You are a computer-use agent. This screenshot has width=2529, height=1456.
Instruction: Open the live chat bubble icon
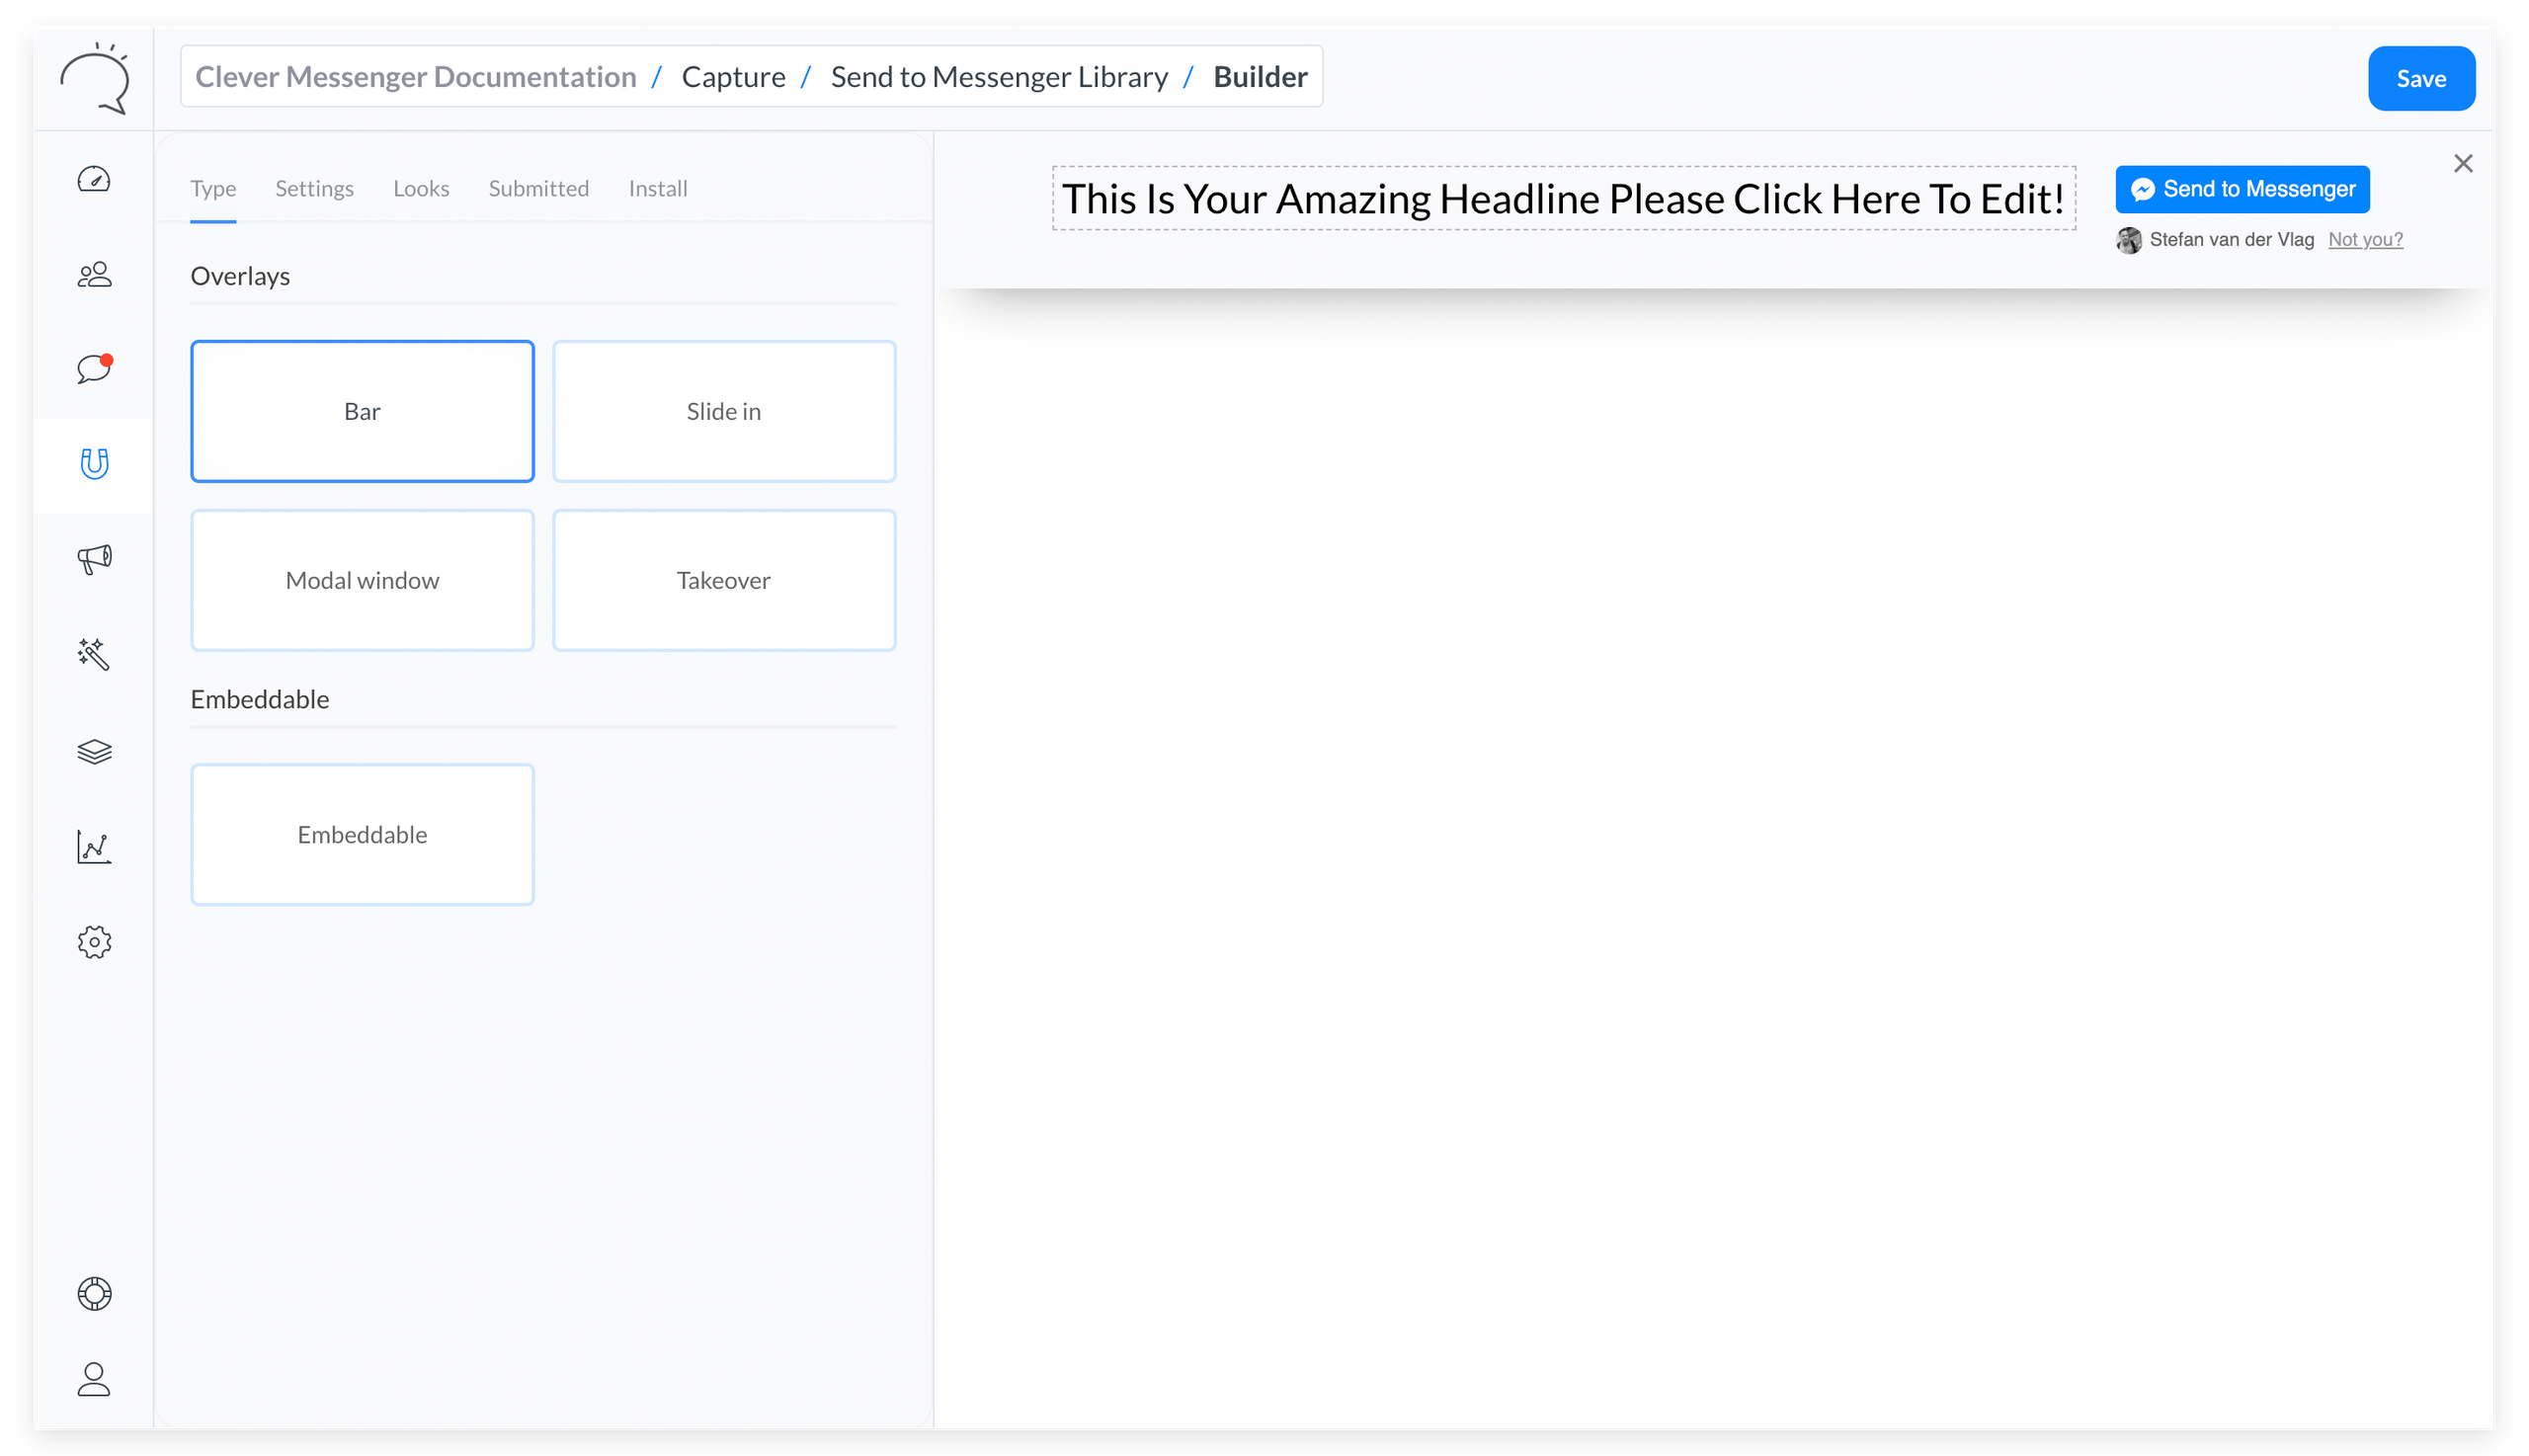click(x=94, y=368)
